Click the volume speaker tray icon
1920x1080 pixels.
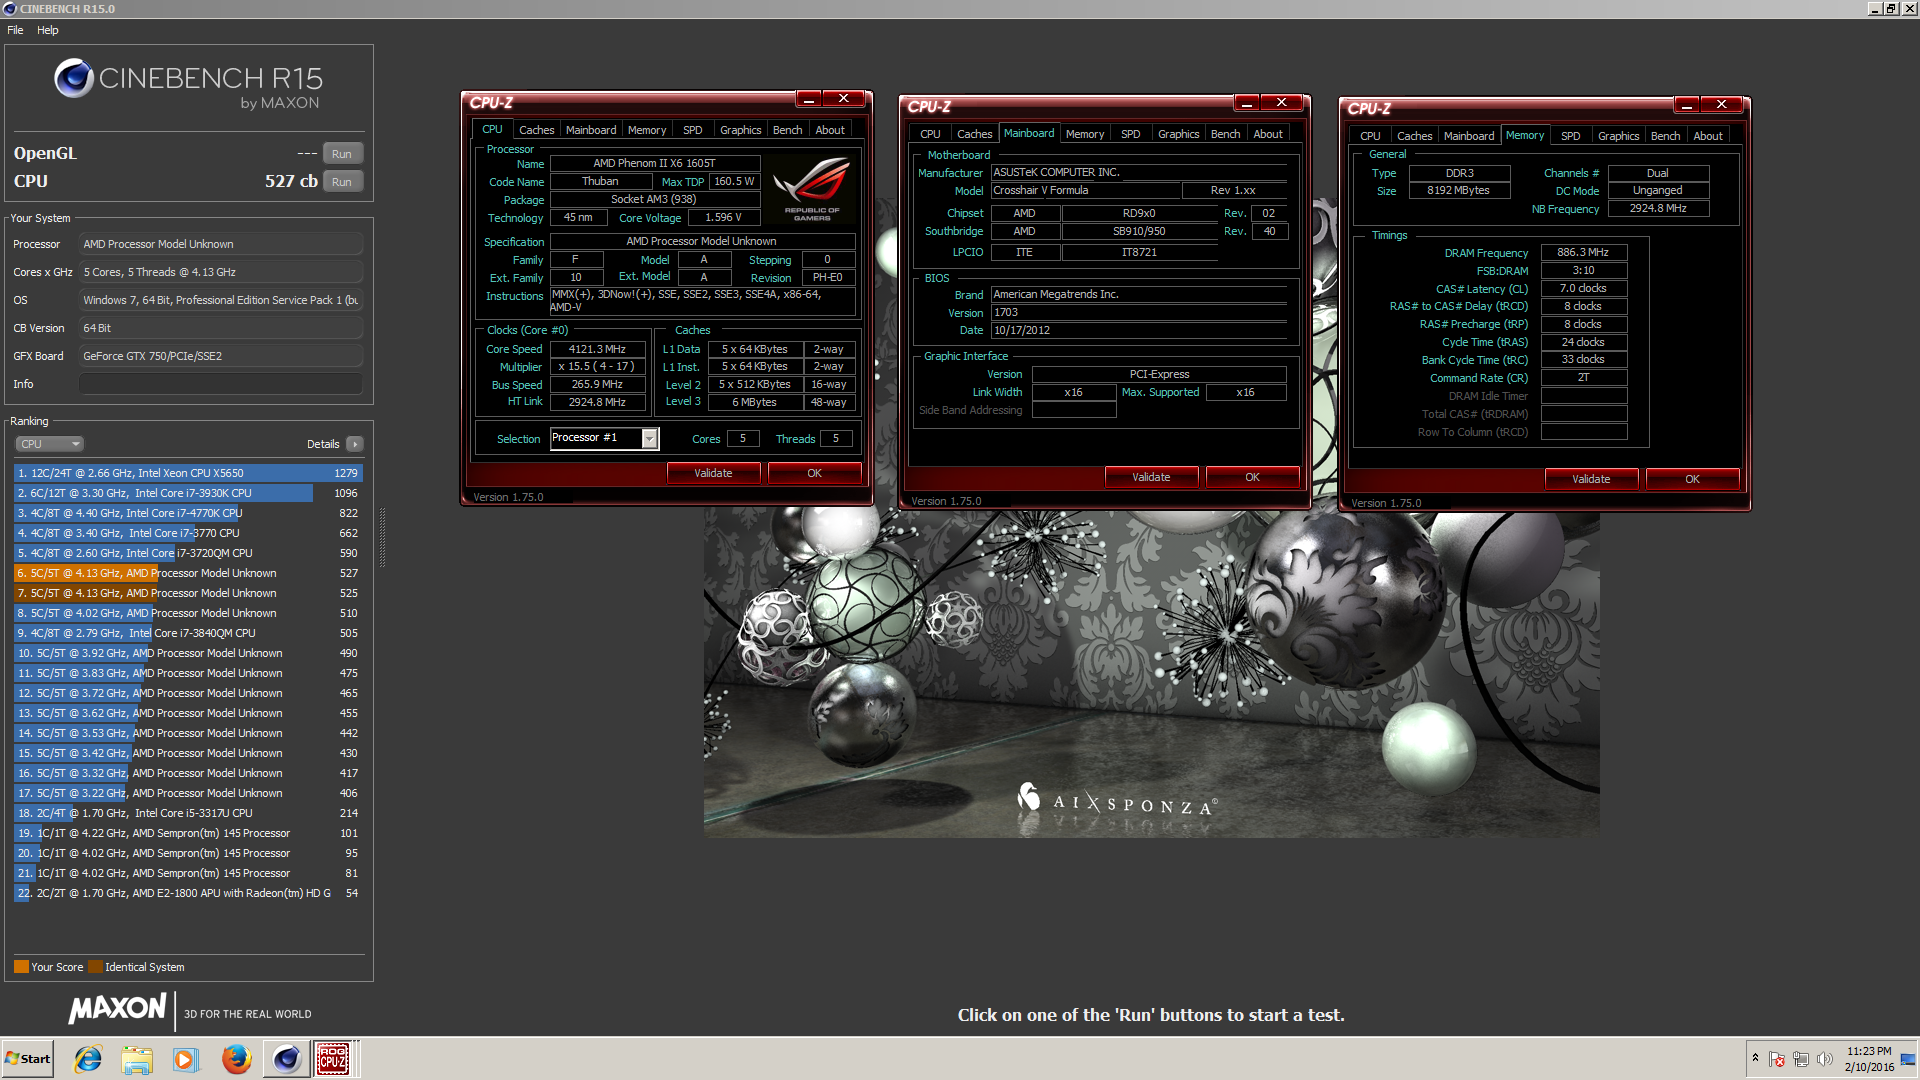point(1825,1059)
